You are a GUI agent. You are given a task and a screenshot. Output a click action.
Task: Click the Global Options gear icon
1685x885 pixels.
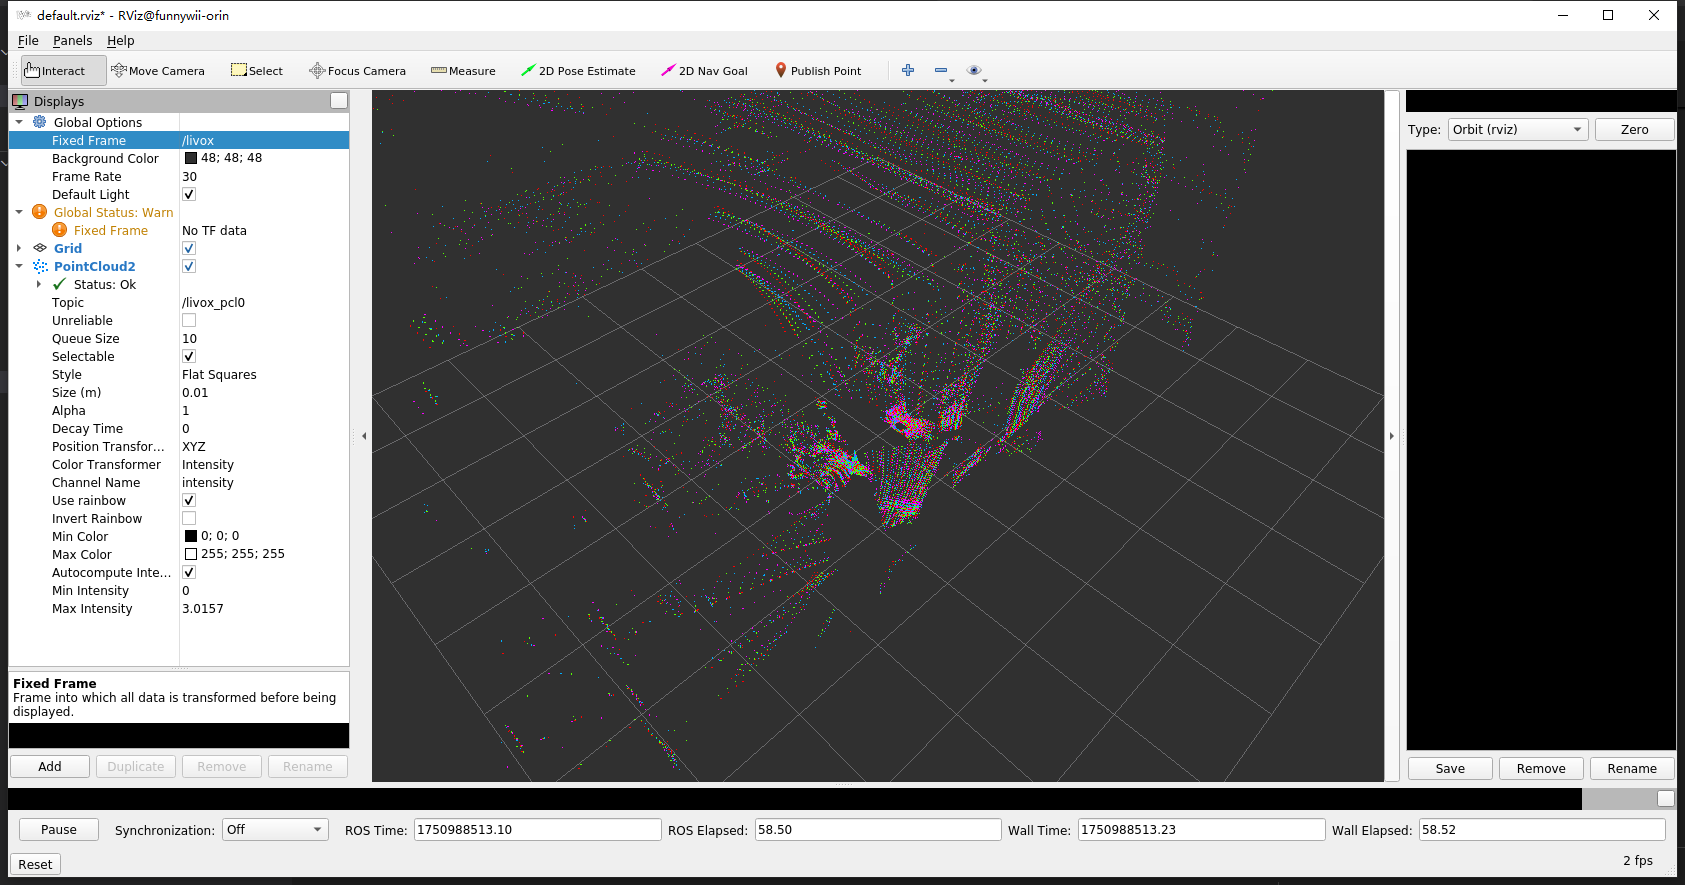click(40, 122)
